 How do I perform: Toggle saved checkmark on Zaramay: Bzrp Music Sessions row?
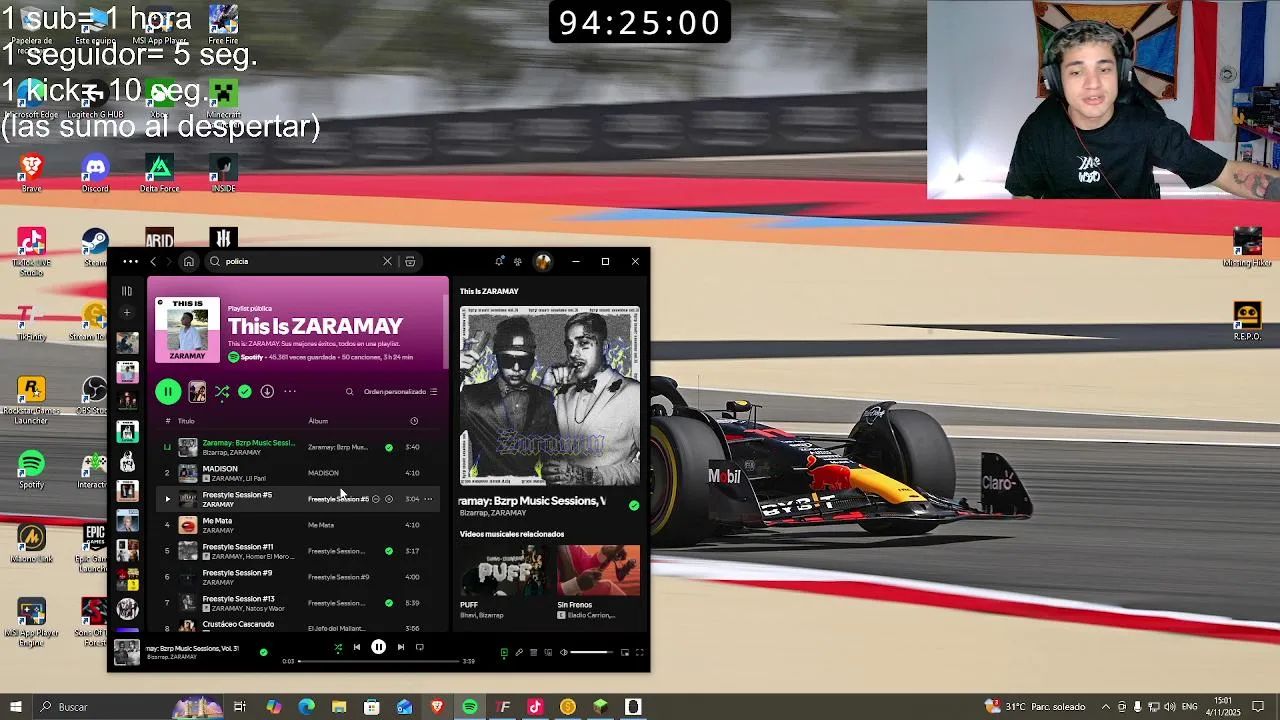(389, 447)
